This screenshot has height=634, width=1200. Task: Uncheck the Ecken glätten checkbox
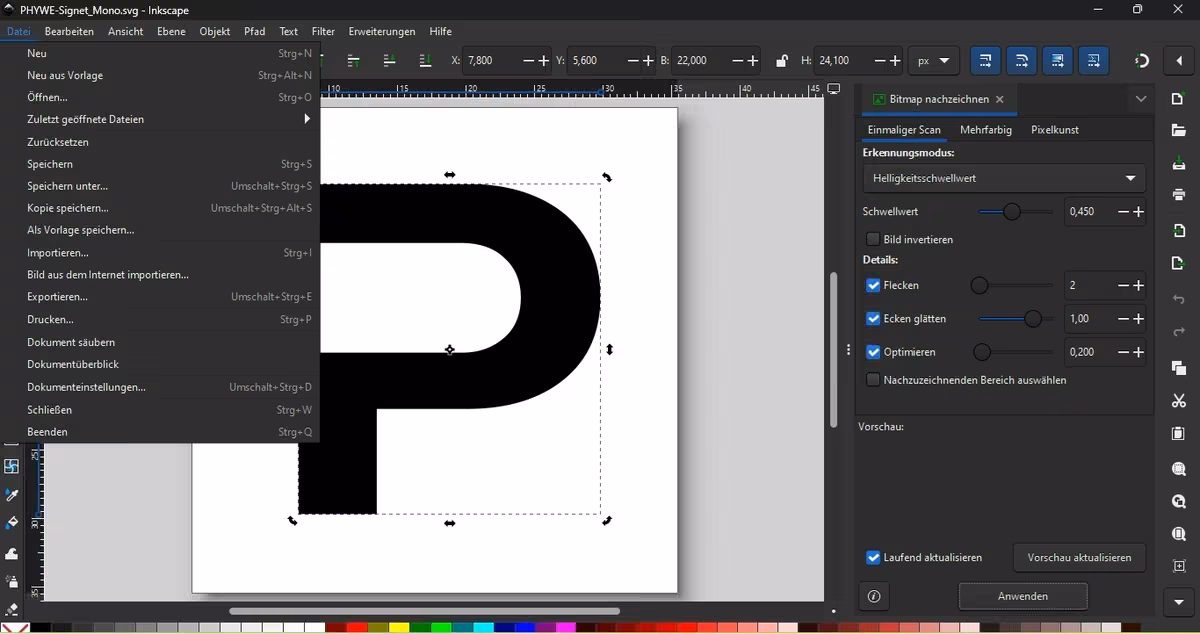873,319
